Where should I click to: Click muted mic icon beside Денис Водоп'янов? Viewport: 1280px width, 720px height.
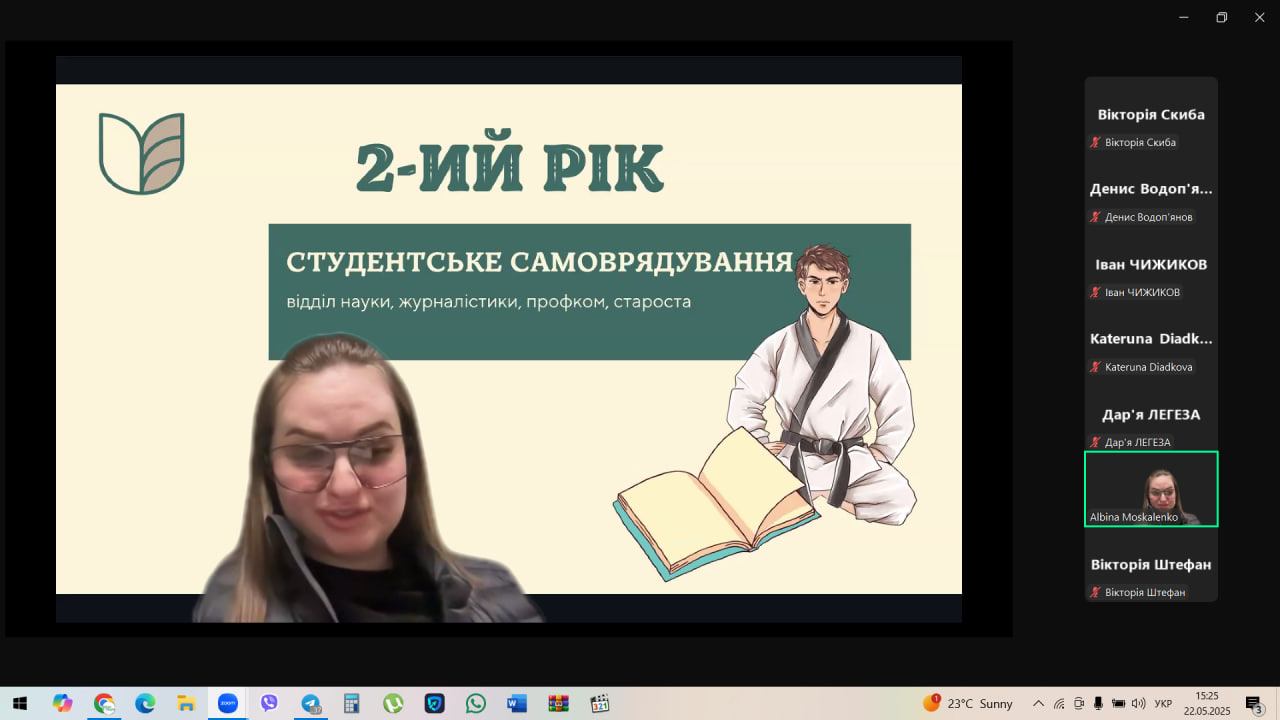pyautogui.click(x=1096, y=217)
